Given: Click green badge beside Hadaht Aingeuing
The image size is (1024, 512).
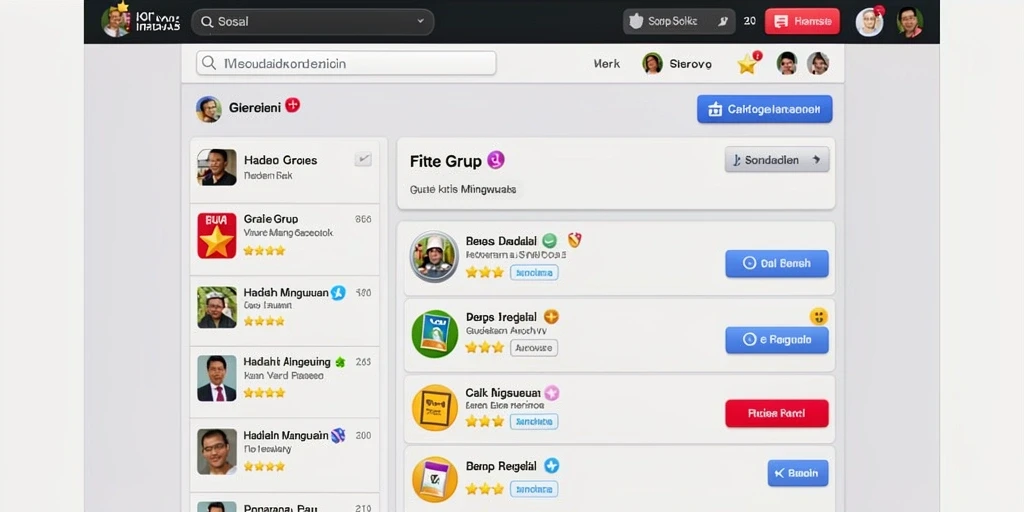Looking at the screenshot, I should point(340,362).
